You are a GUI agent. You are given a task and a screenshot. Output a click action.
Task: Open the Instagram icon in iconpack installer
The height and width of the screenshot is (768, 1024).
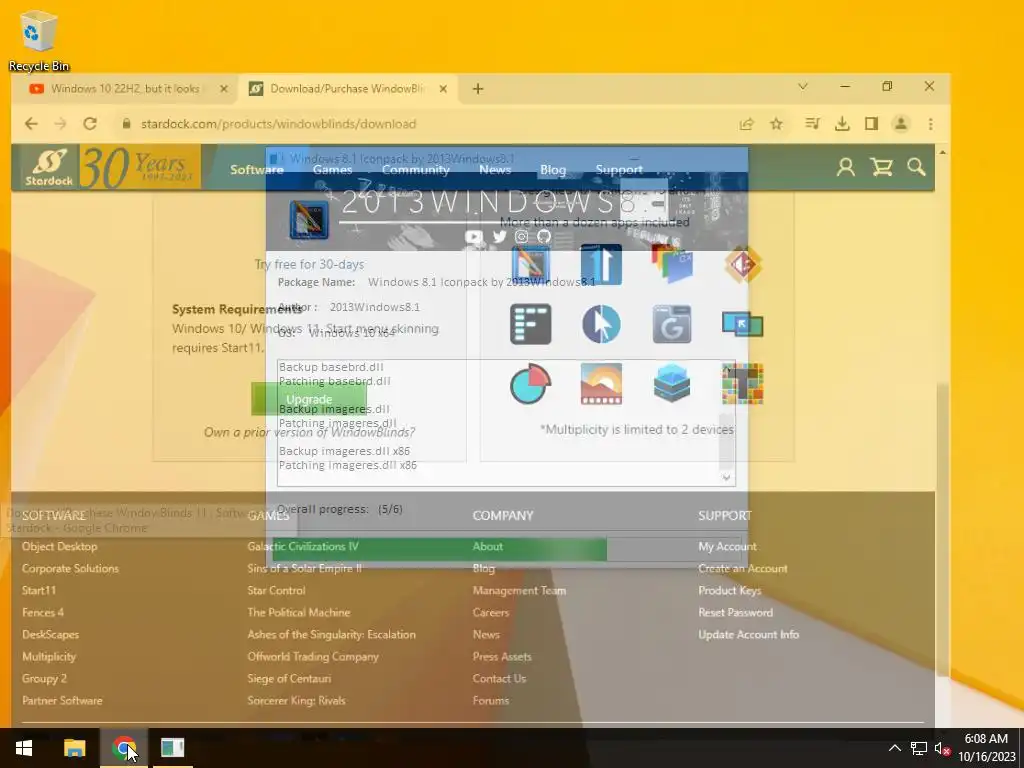tap(521, 236)
